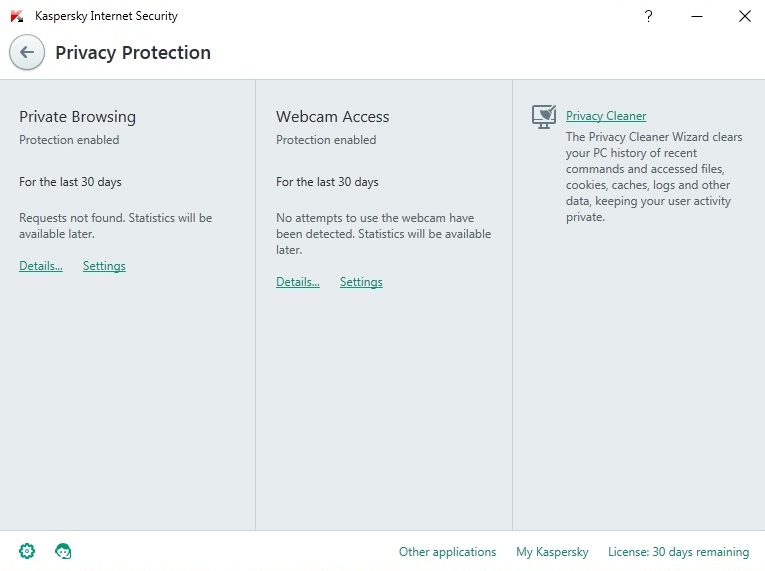
Task: Open Details under Private Browsing
Action: (41, 266)
